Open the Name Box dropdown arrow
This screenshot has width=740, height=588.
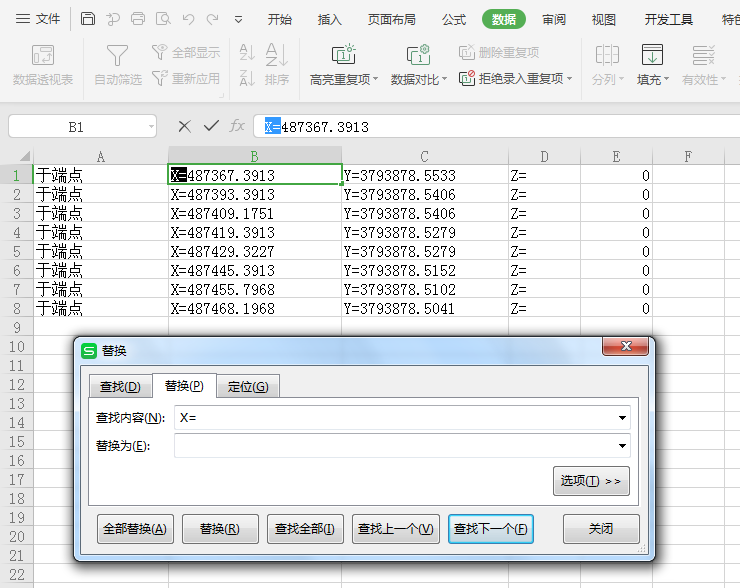(x=151, y=126)
